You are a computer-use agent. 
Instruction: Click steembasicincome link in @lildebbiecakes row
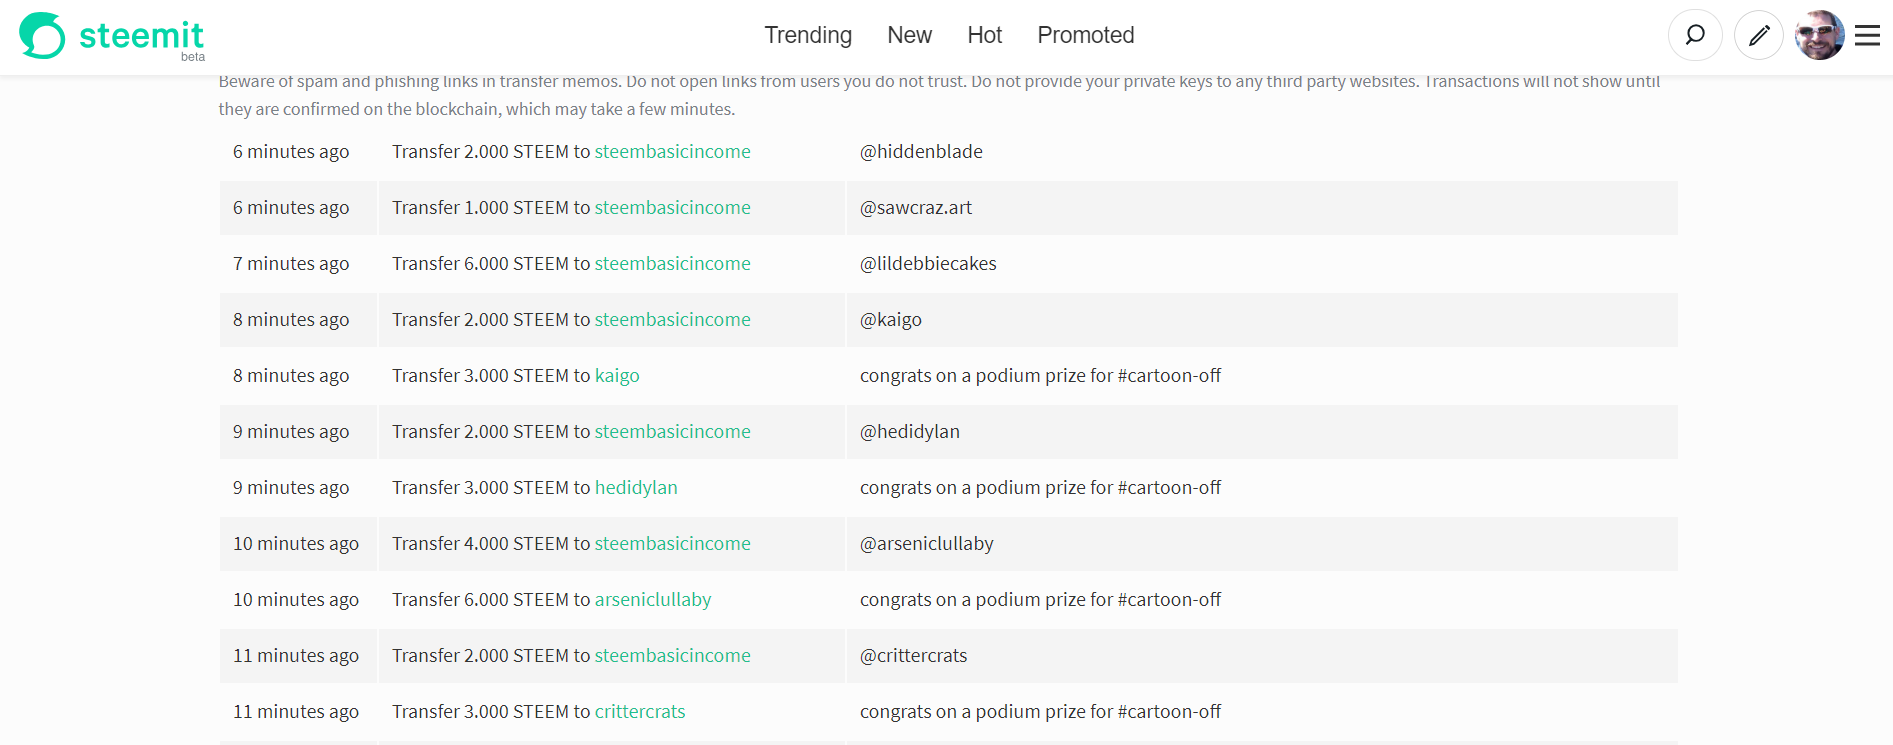coord(672,263)
